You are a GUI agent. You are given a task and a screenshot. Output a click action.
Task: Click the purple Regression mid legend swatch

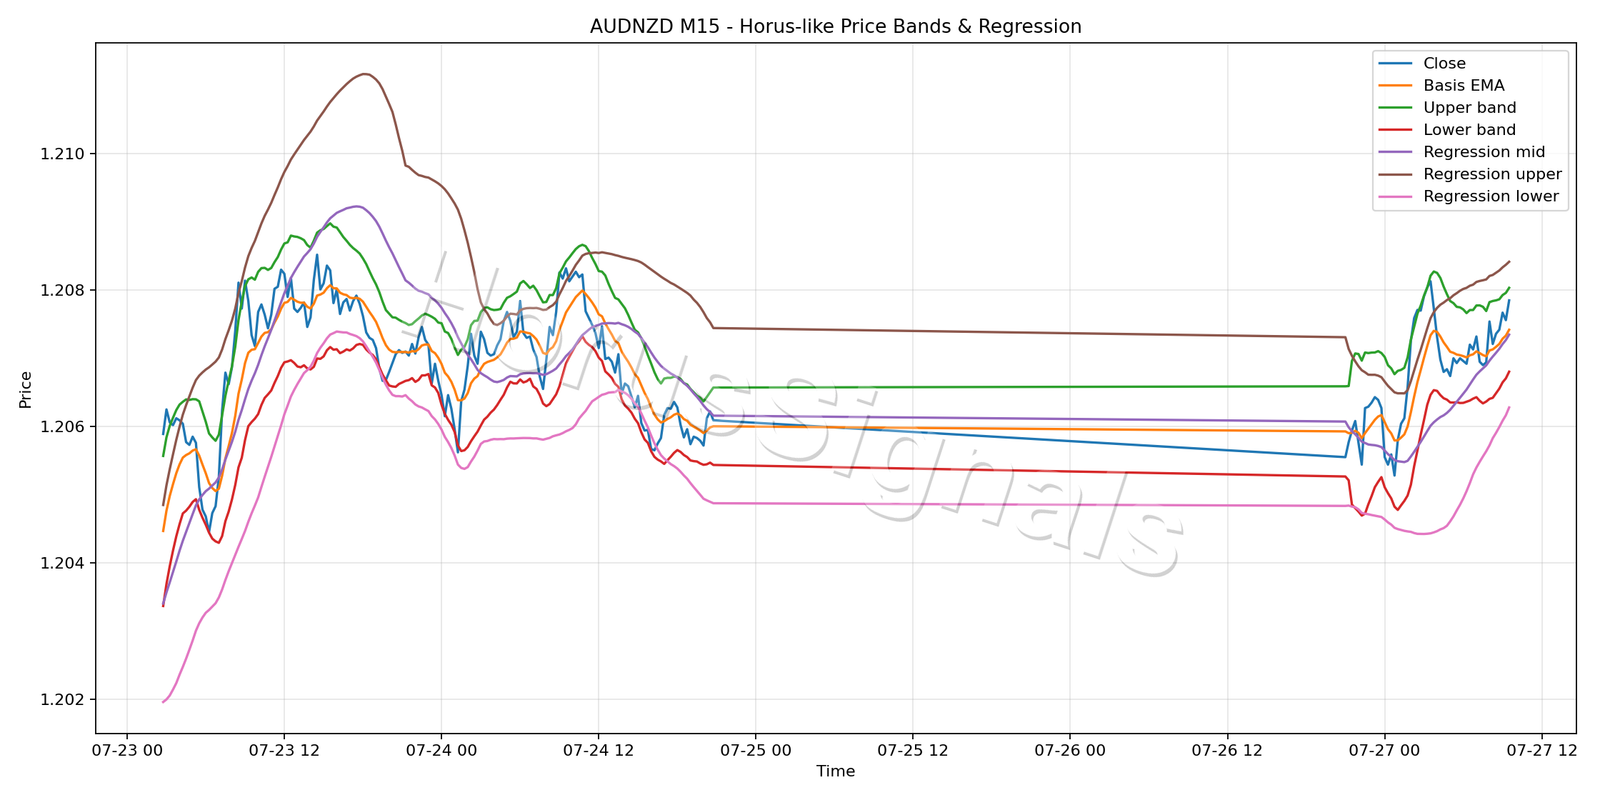[x=1395, y=152]
